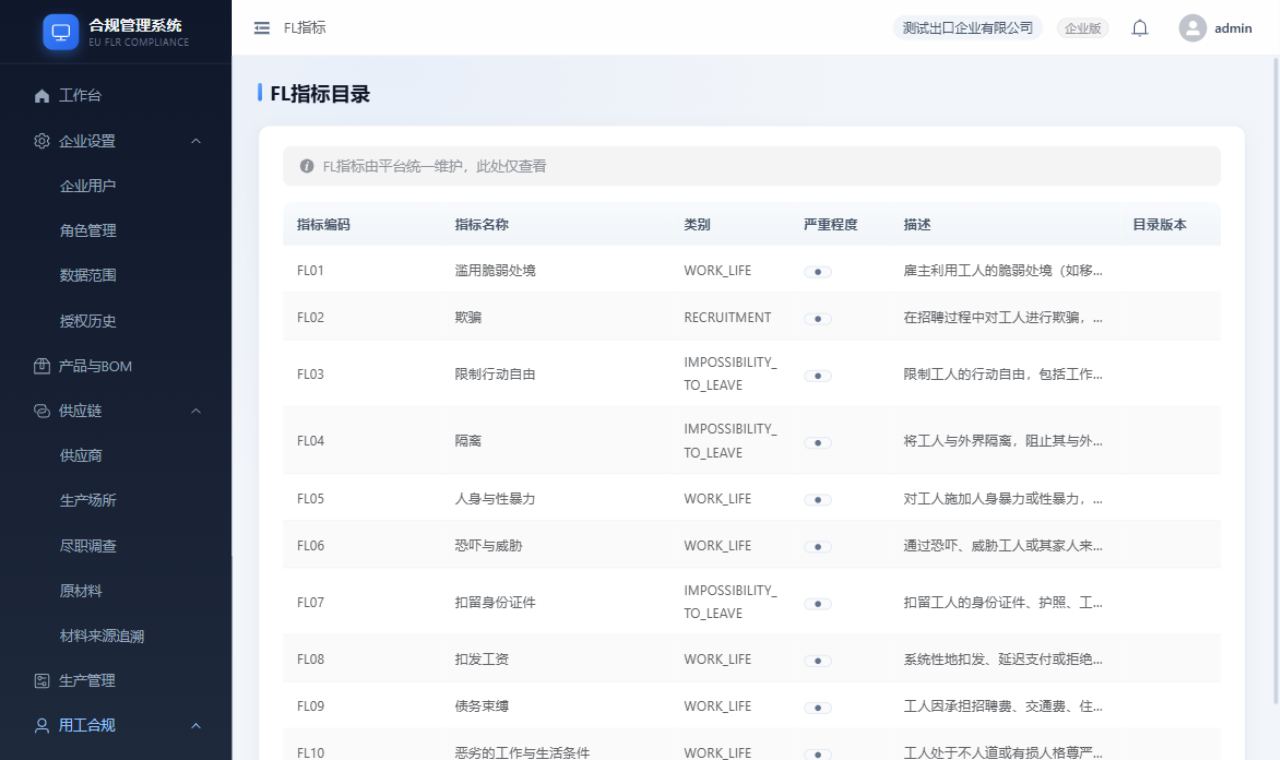Click the page's vertical scrollbar
This screenshot has width=1280, height=760.
click(x=1275, y=380)
